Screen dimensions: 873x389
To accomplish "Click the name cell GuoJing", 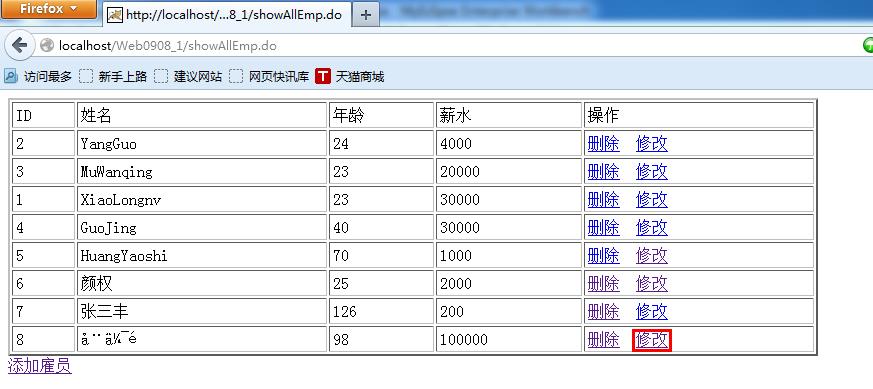I will click(202, 228).
